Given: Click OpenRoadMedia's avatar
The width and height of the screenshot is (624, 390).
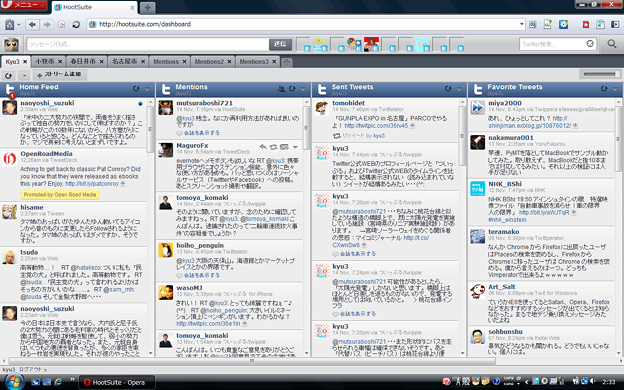Looking at the screenshot, I should tap(10, 158).
